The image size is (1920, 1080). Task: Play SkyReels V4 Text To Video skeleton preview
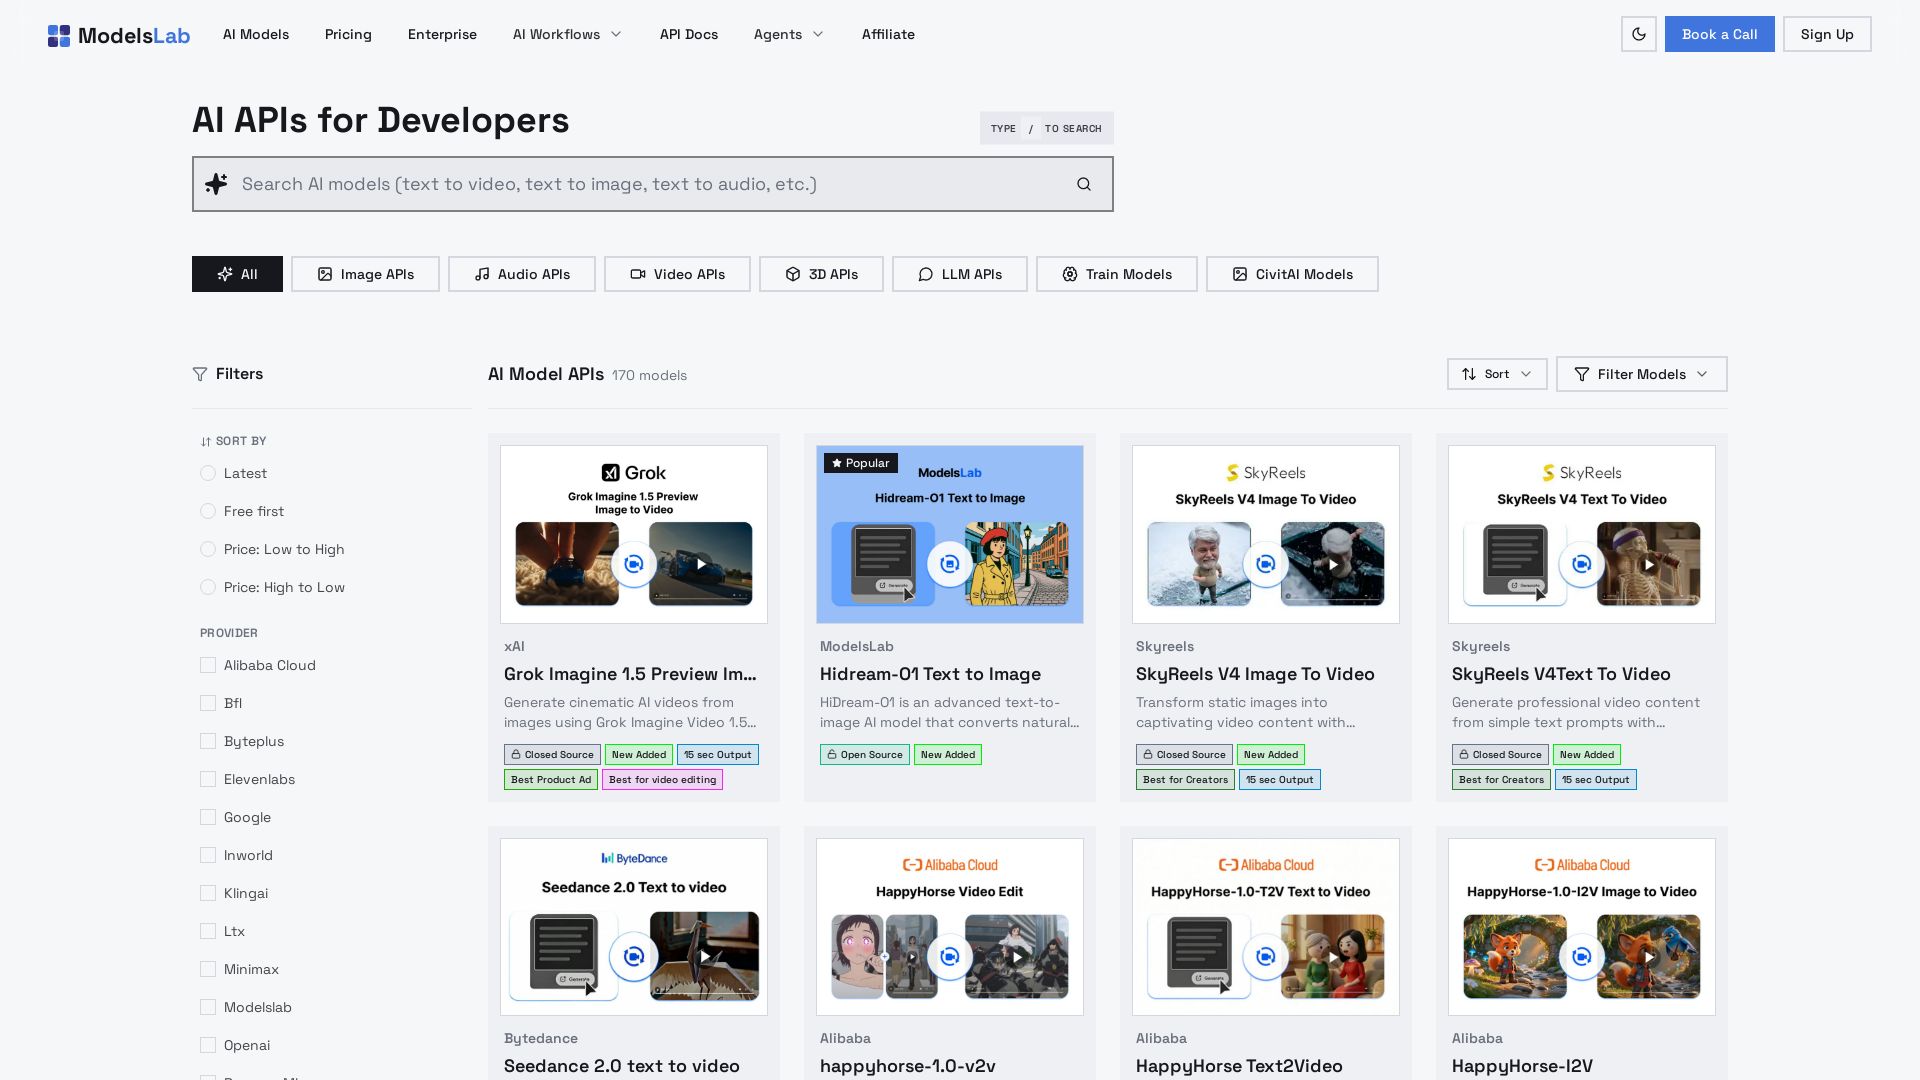coord(1649,564)
